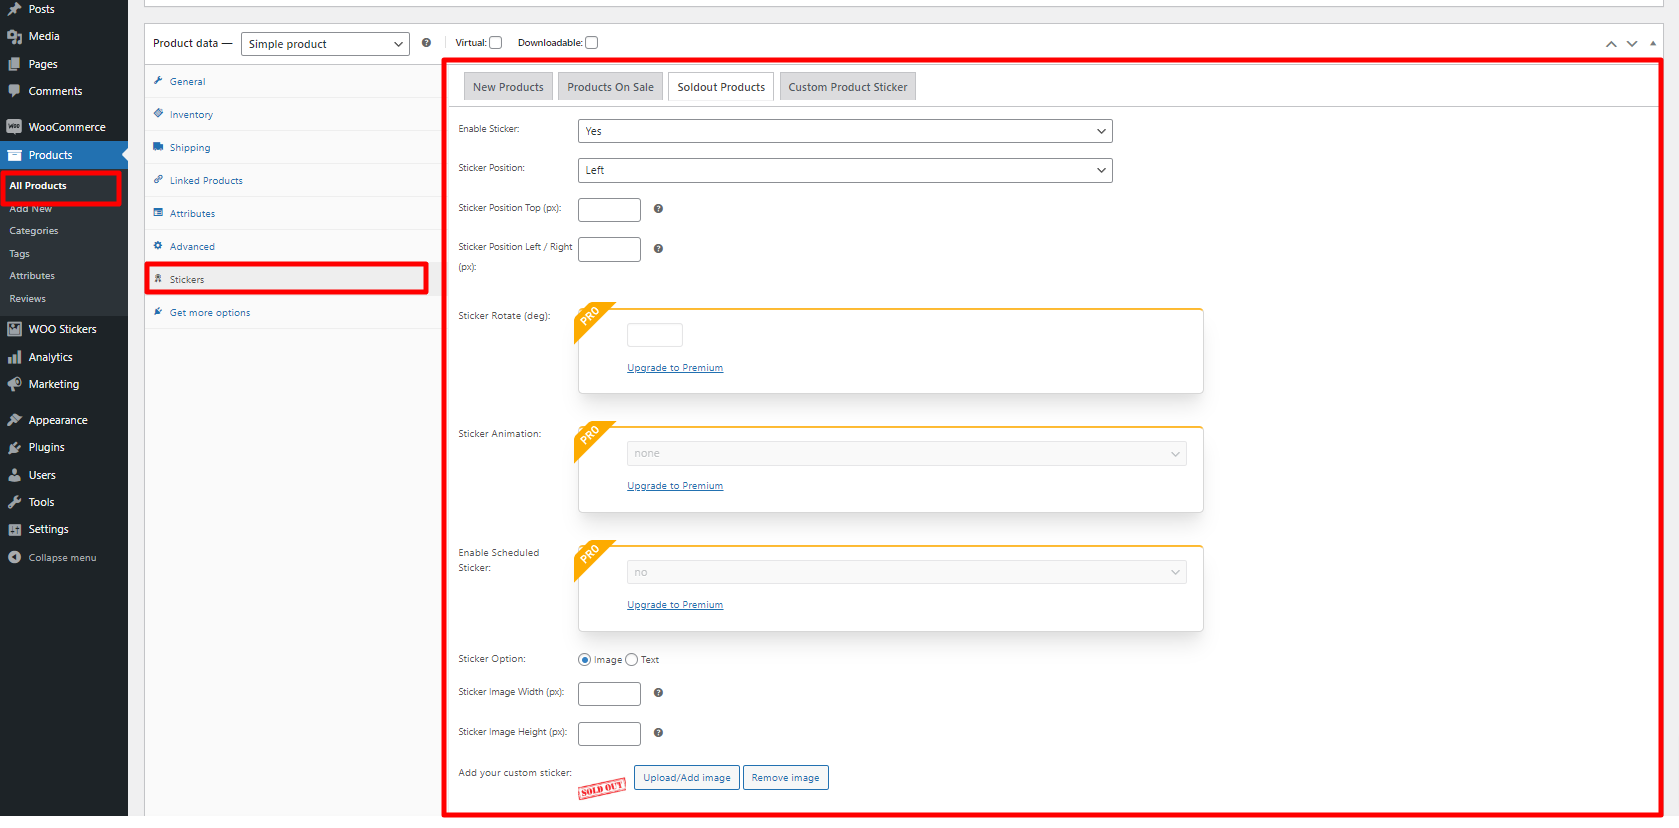
Task: Click help icon for Sticker Image Width
Action: coord(658,693)
